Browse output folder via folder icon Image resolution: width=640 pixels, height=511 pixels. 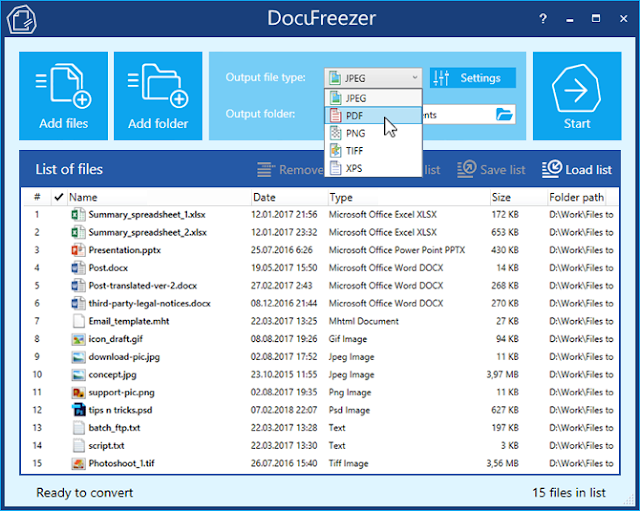tap(504, 115)
